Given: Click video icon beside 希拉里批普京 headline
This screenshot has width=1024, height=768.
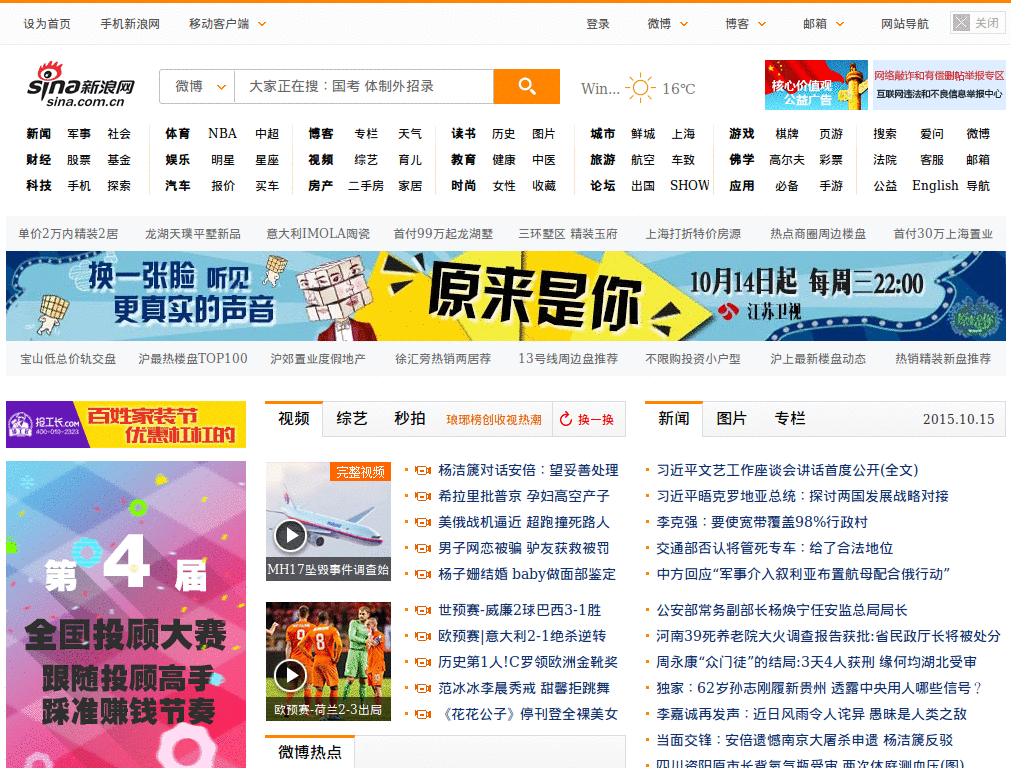Looking at the screenshot, I should [x=423, y=496].
